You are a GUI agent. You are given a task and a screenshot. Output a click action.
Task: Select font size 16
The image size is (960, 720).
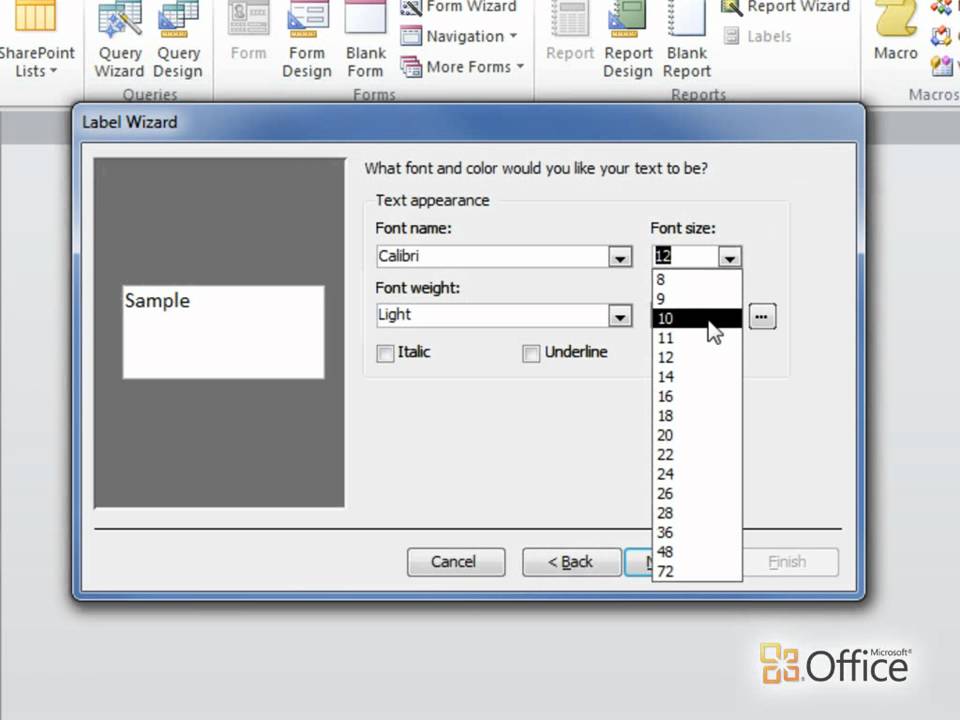(697, 397)
